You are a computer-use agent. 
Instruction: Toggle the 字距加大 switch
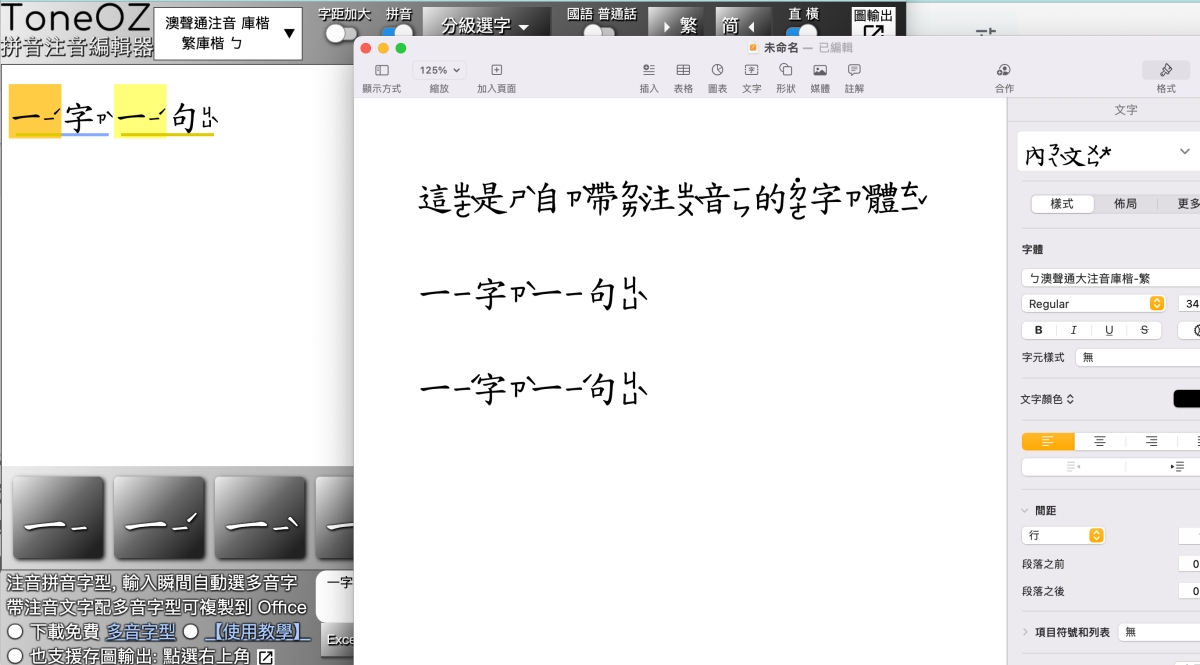(x=341, y=33)
